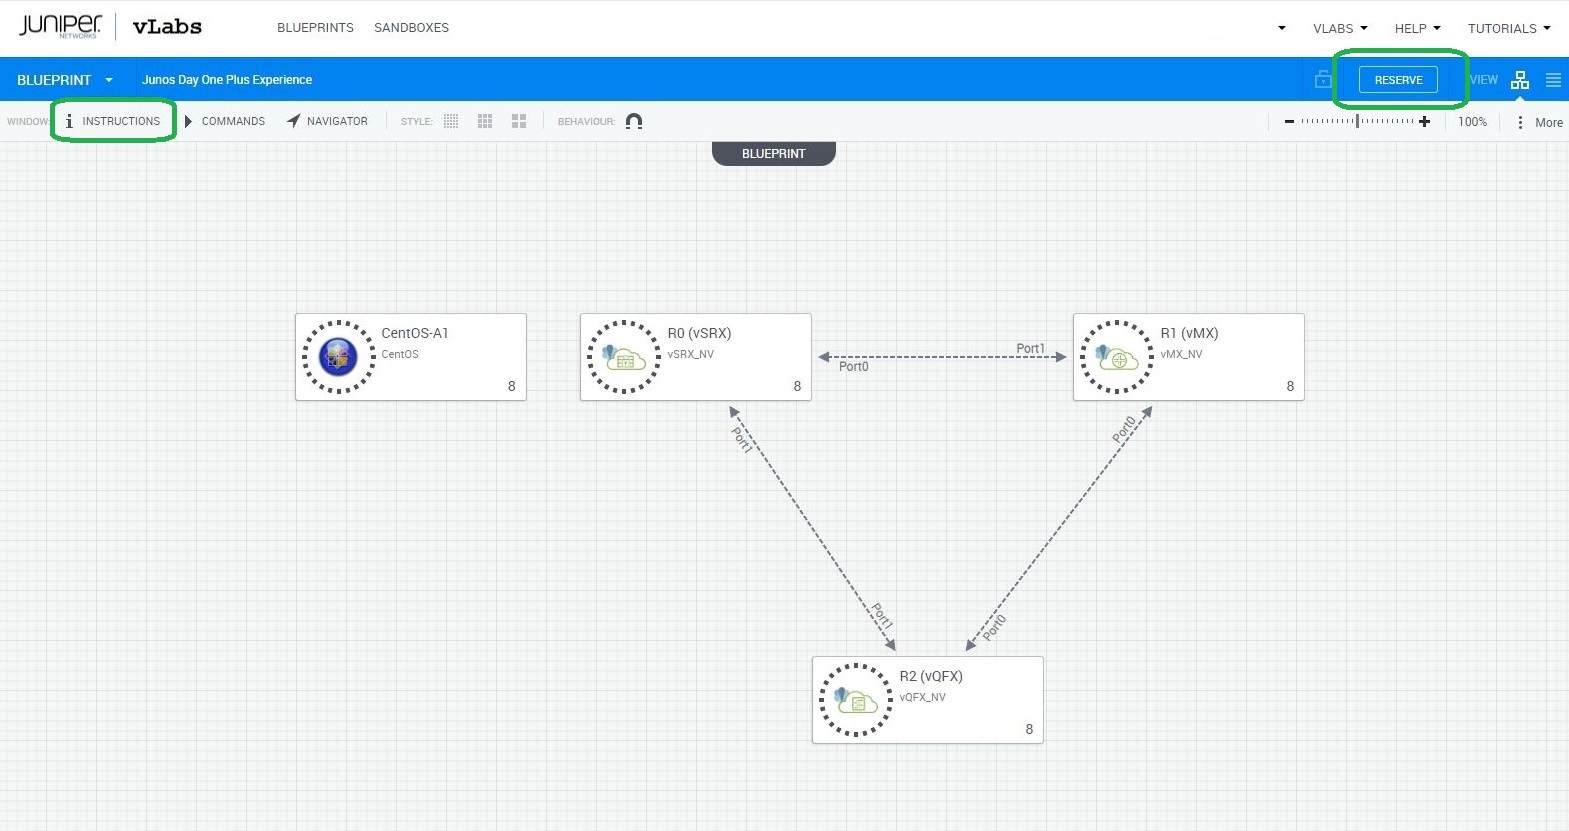Expand the TUTORIALS dropdown

pyautogui.click(x=1508, y=28)
